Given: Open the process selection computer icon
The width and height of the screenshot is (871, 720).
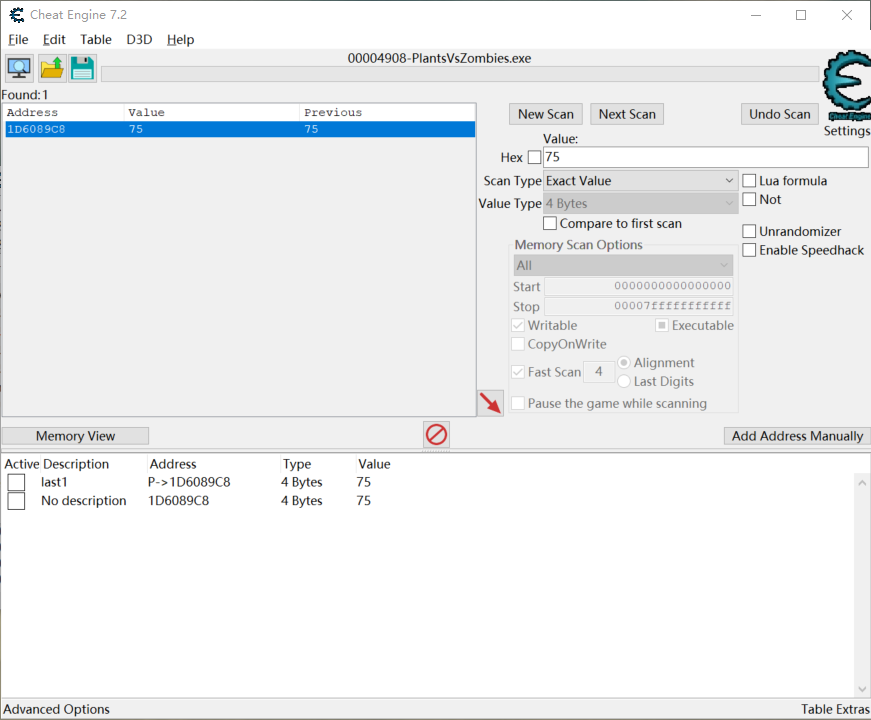Looking at the screenshot, I should click(x=19, y=68).
